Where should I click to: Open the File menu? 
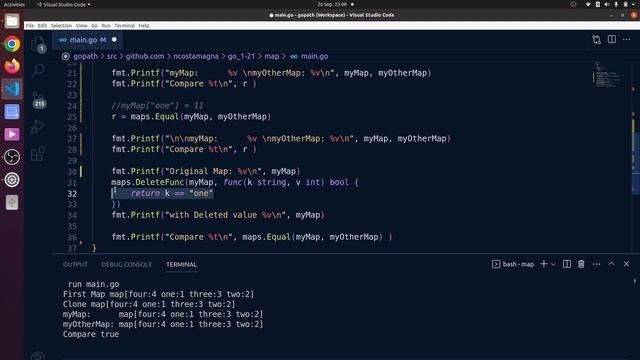(x=30, y=26)
